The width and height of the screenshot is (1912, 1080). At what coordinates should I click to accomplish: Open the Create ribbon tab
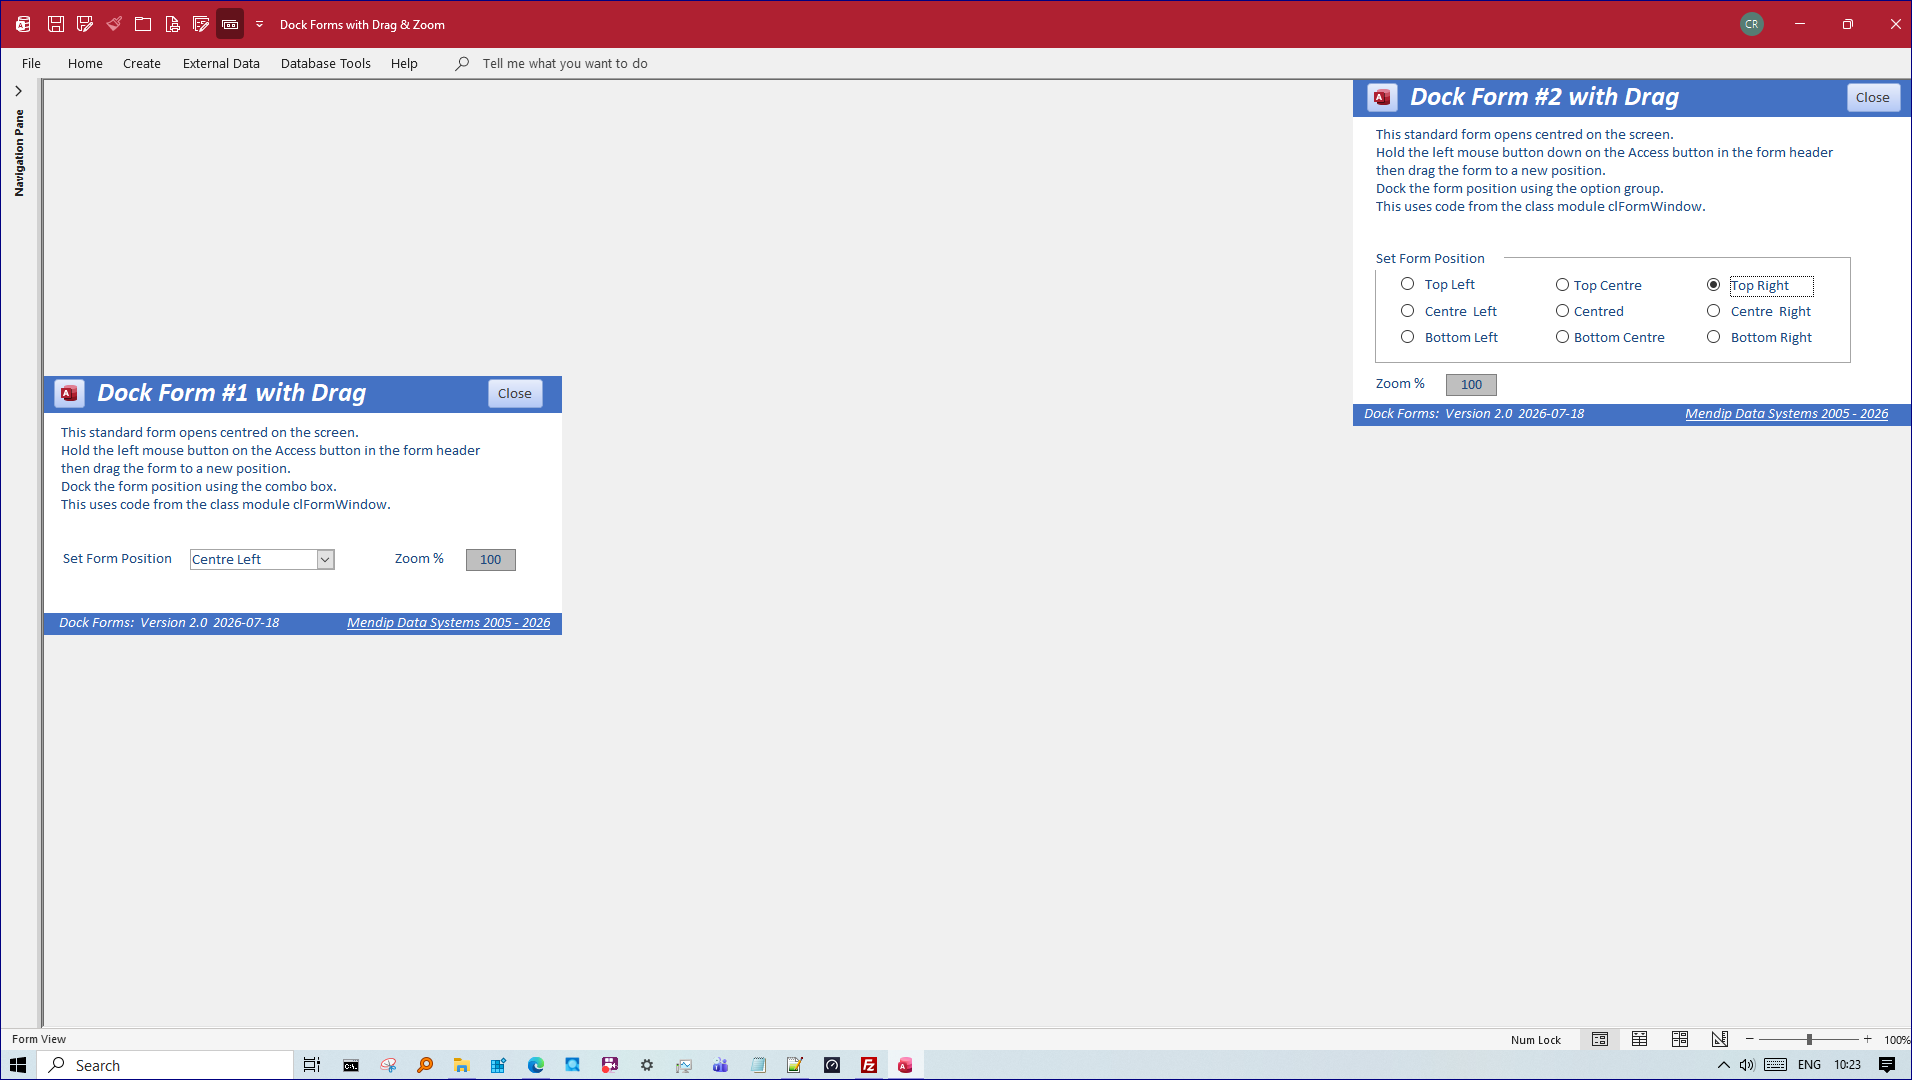tap(142, 63)
